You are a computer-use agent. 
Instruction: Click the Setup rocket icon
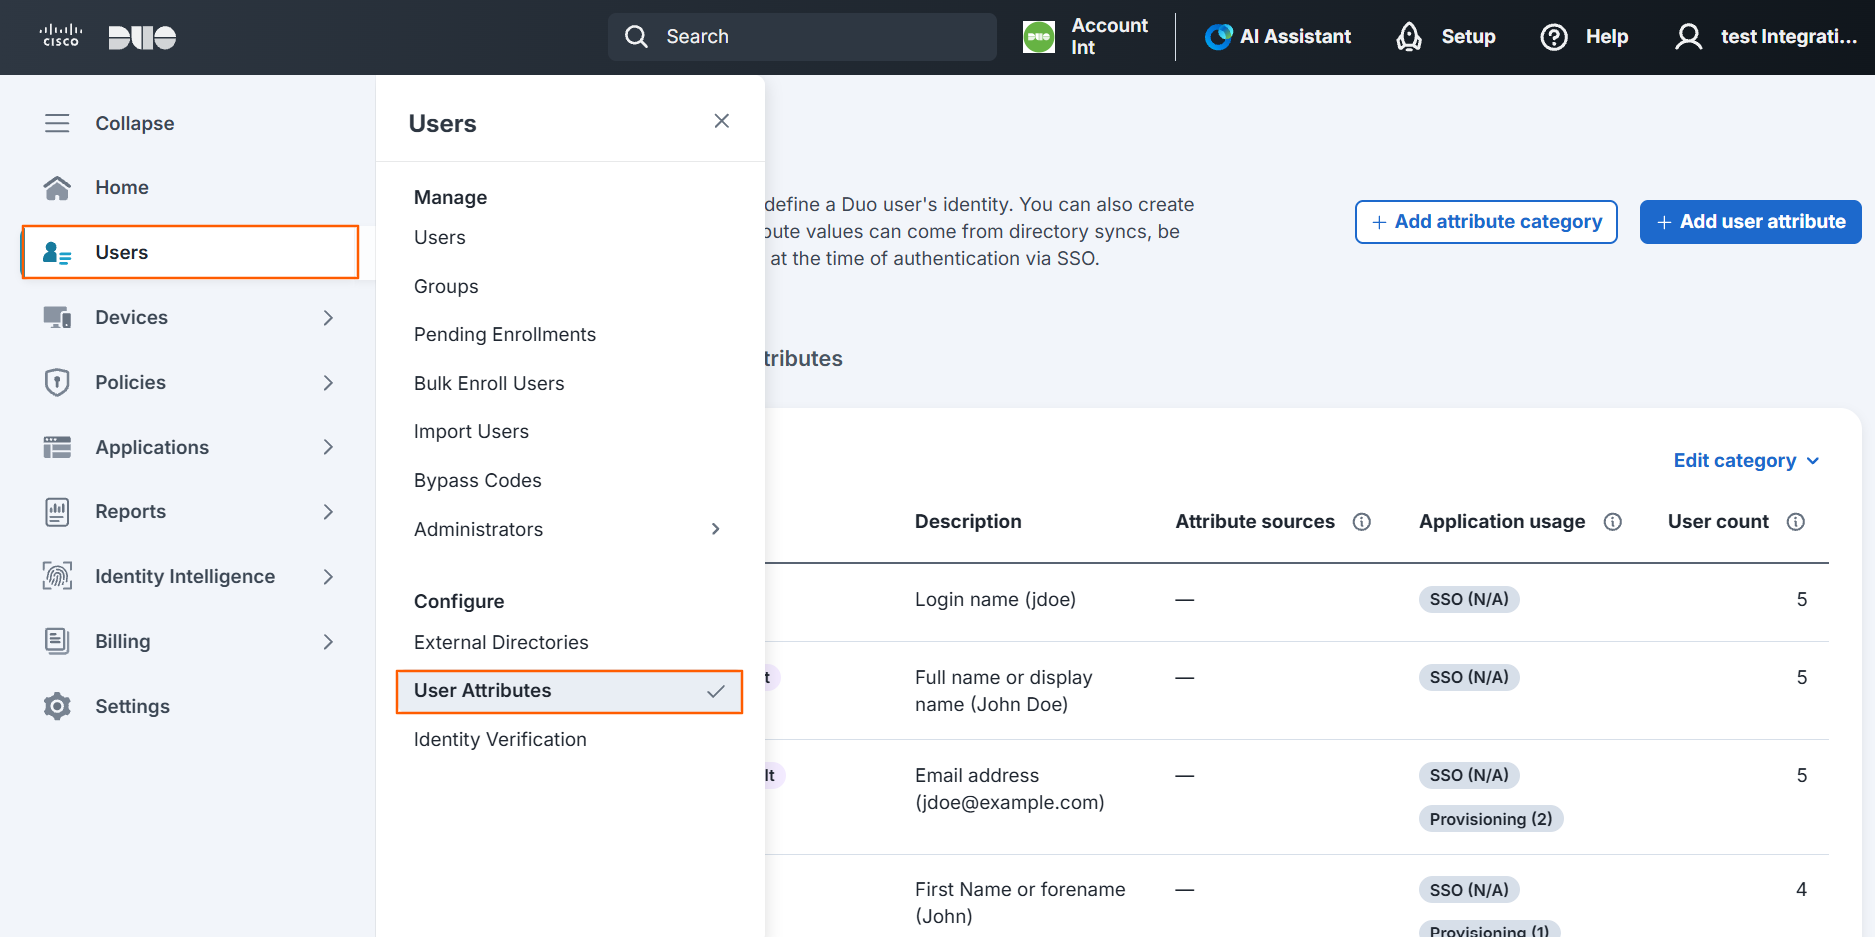pyautogui.click(x=1409, y=37)
